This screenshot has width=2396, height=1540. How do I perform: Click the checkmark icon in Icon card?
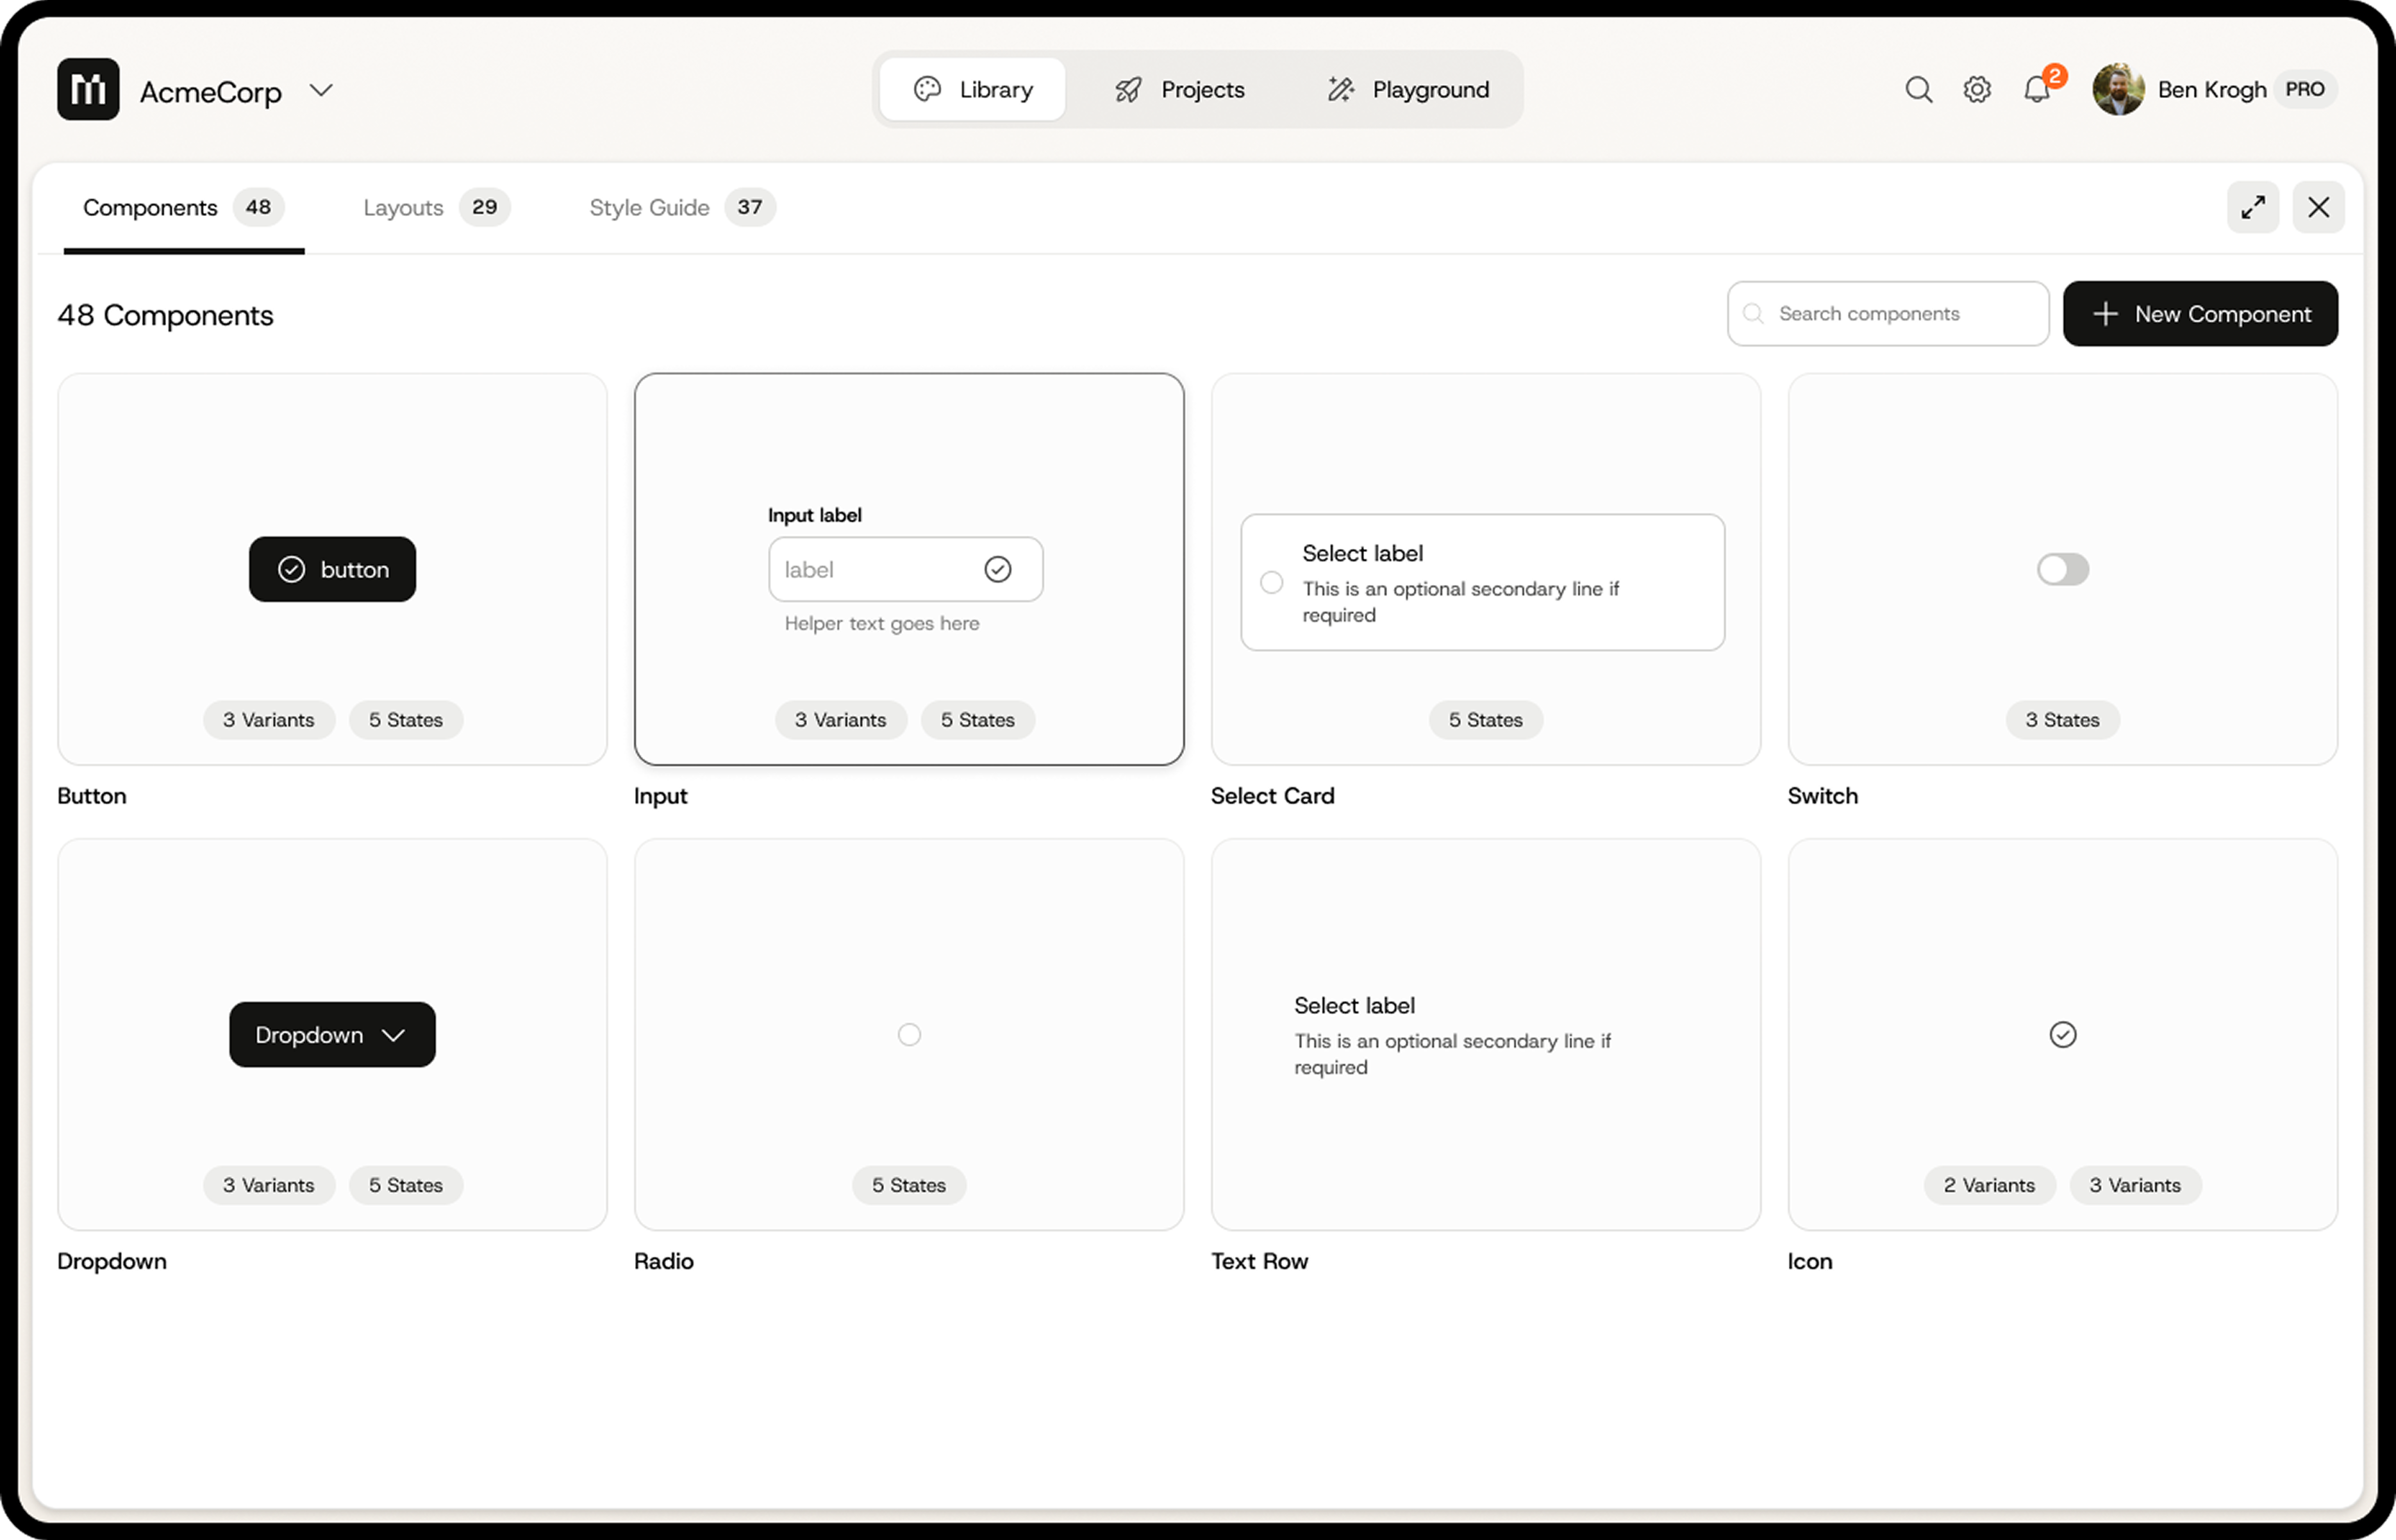(2063, 1035)
